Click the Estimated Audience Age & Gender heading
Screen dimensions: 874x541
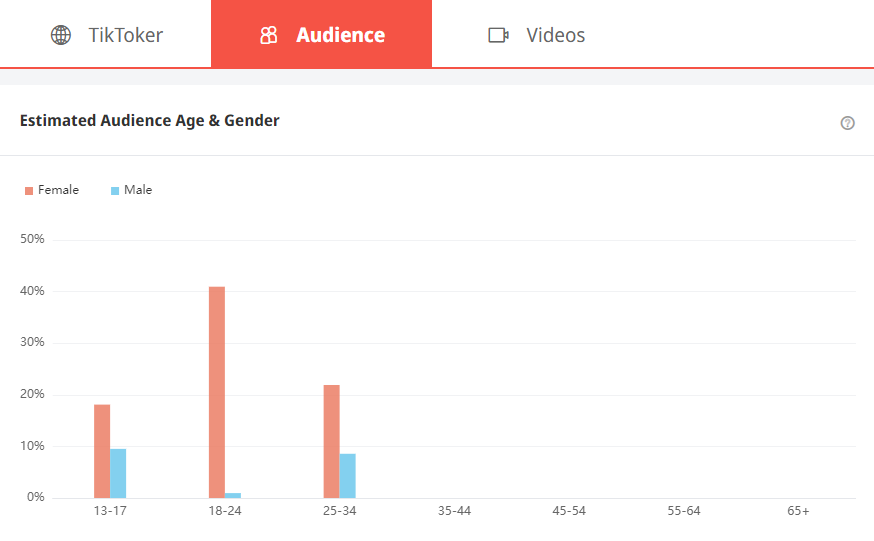point(150,121)
